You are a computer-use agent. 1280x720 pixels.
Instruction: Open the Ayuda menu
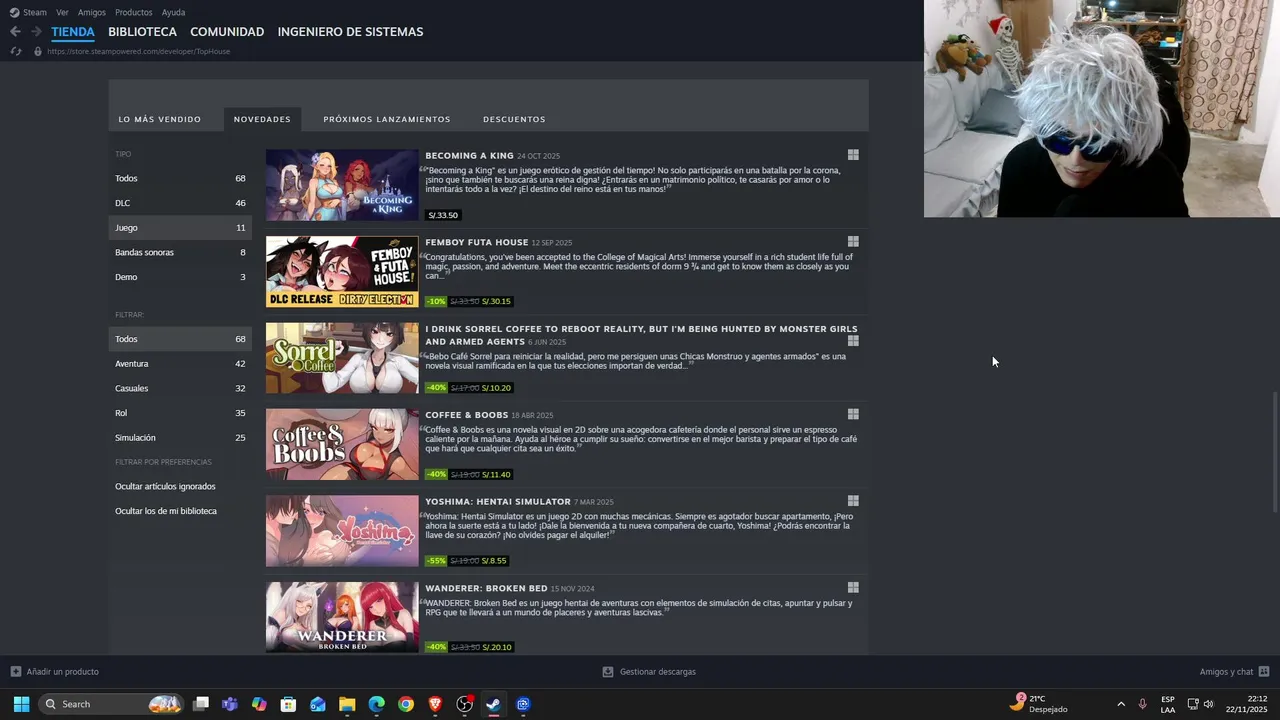click(x=173, y=12)
